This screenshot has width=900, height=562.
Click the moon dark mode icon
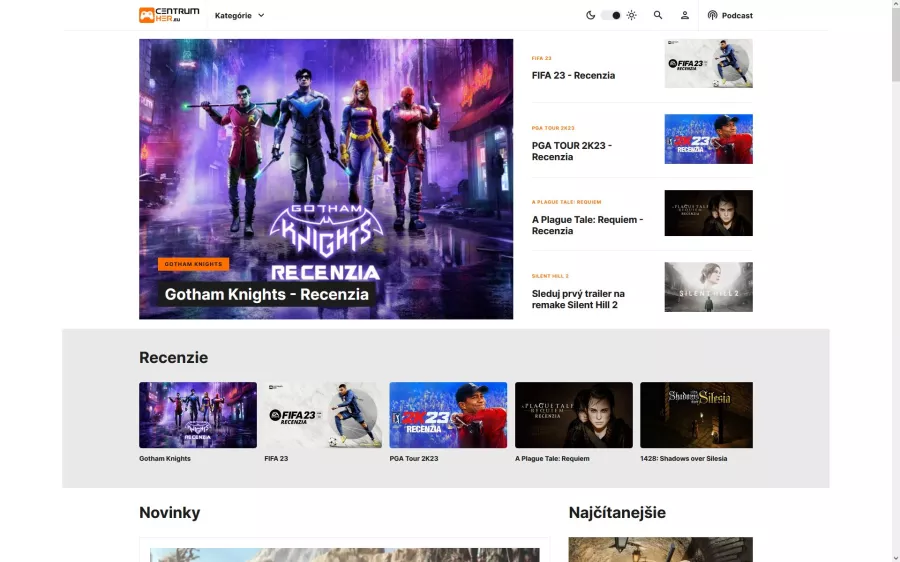click(x=590, y=15)
